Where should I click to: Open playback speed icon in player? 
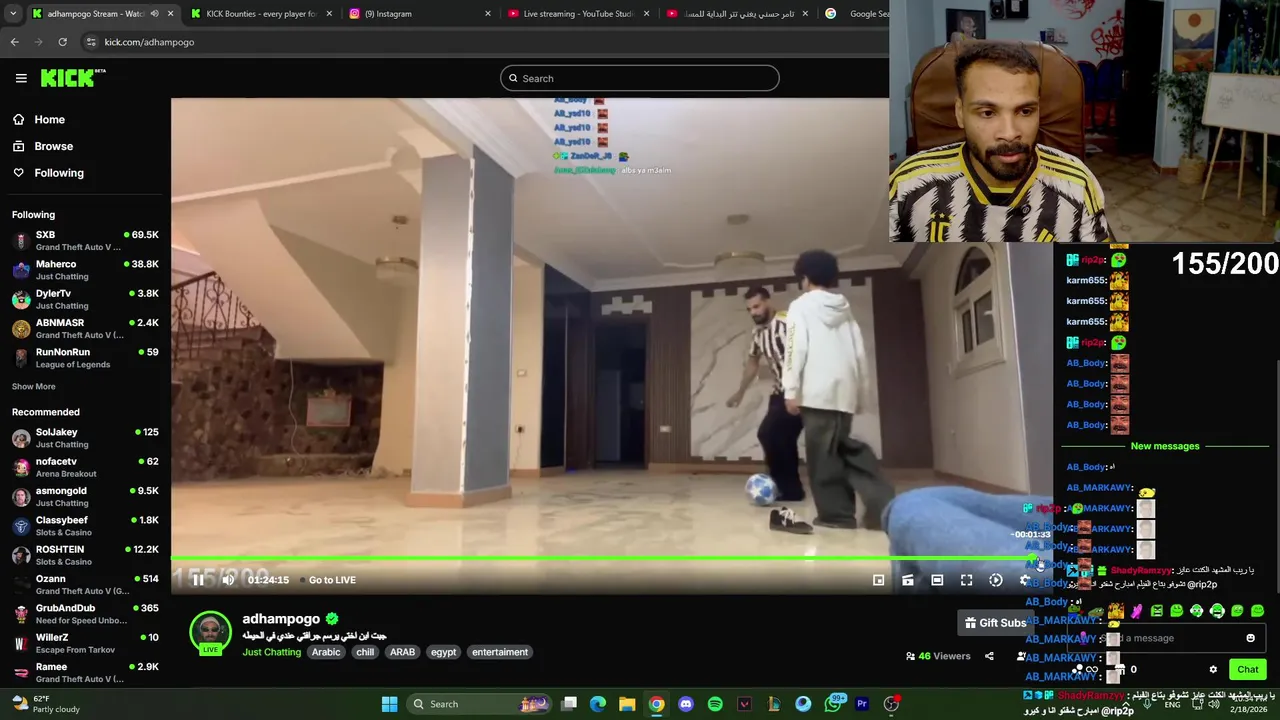996,580
